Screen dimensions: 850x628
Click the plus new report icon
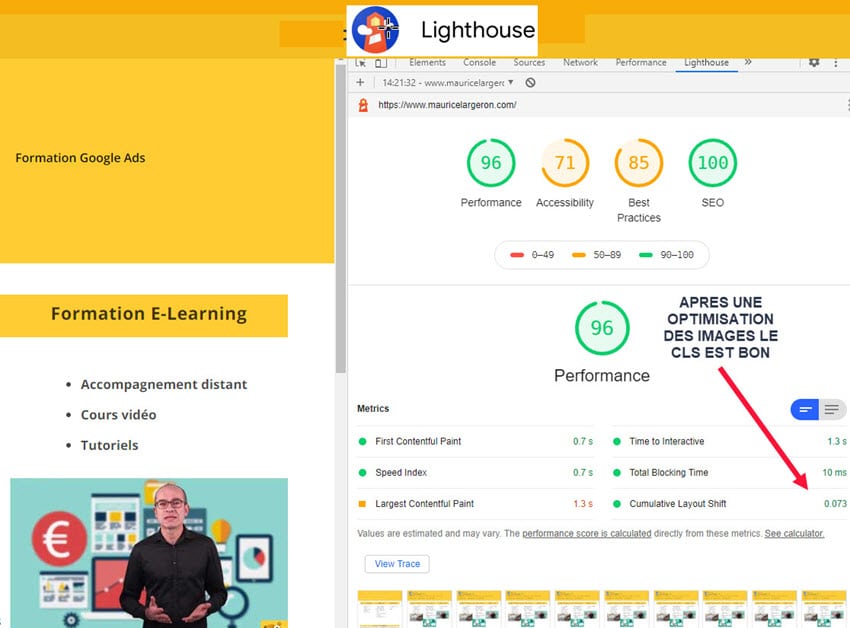click(x=360, y=82)
